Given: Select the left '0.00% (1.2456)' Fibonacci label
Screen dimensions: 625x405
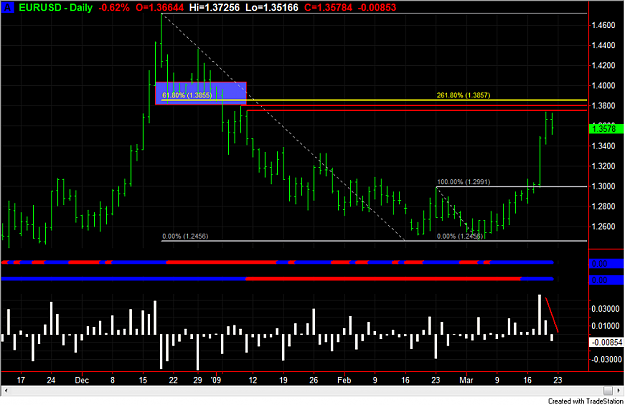Looking at the screenshot, I should pyautogui.click(x=185, y=236).
